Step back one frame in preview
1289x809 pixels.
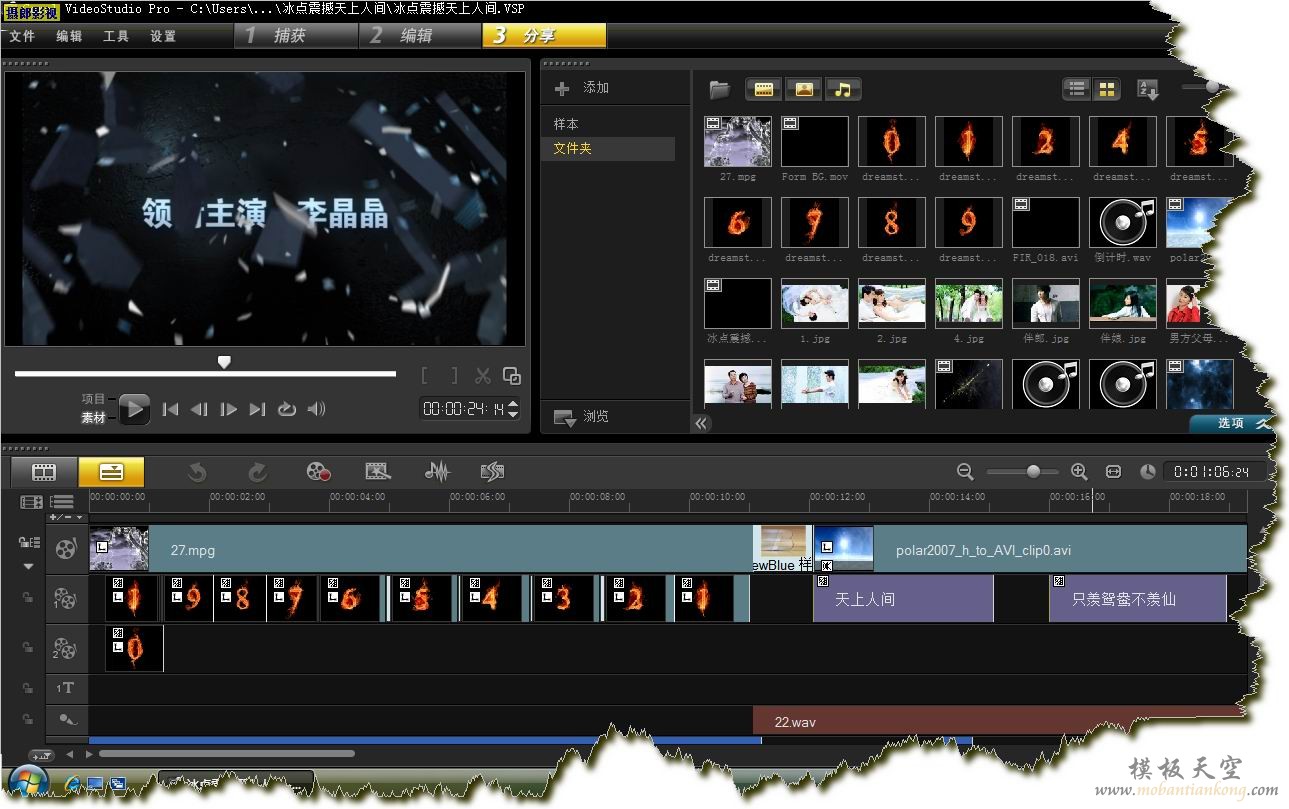click(199, 409)
